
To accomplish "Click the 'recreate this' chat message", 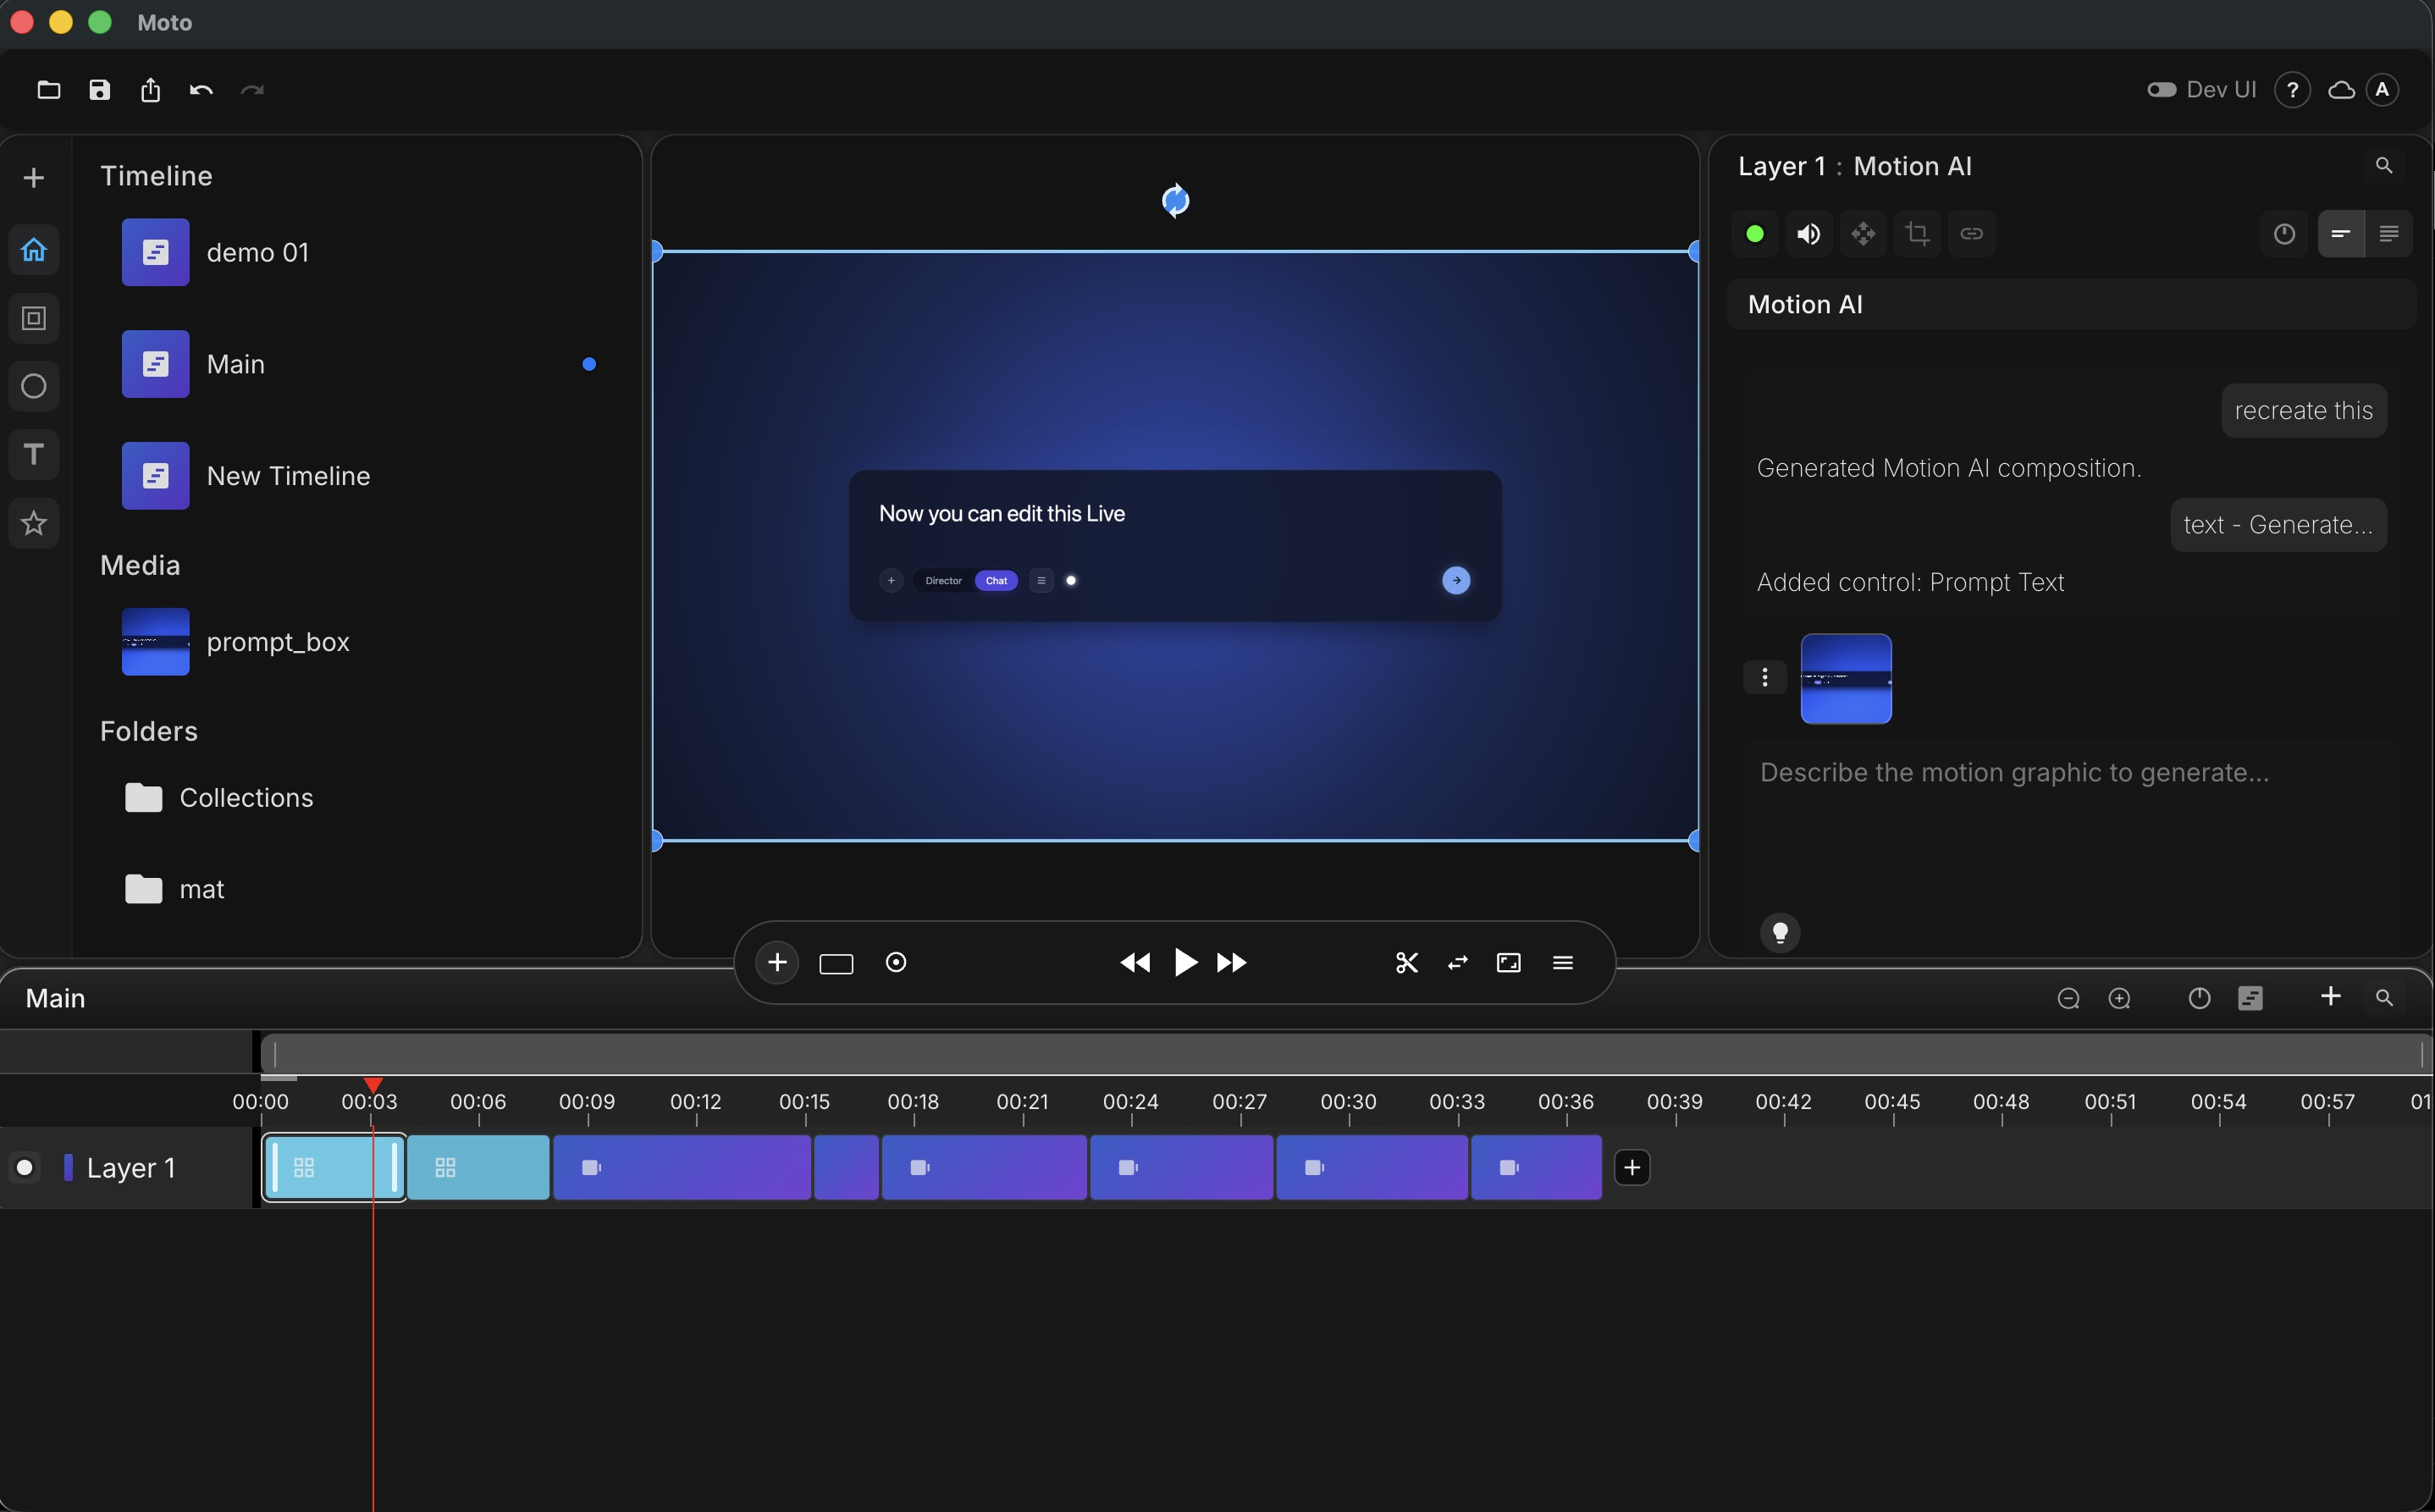I will pyautogui.click(x=2303, y=411).
